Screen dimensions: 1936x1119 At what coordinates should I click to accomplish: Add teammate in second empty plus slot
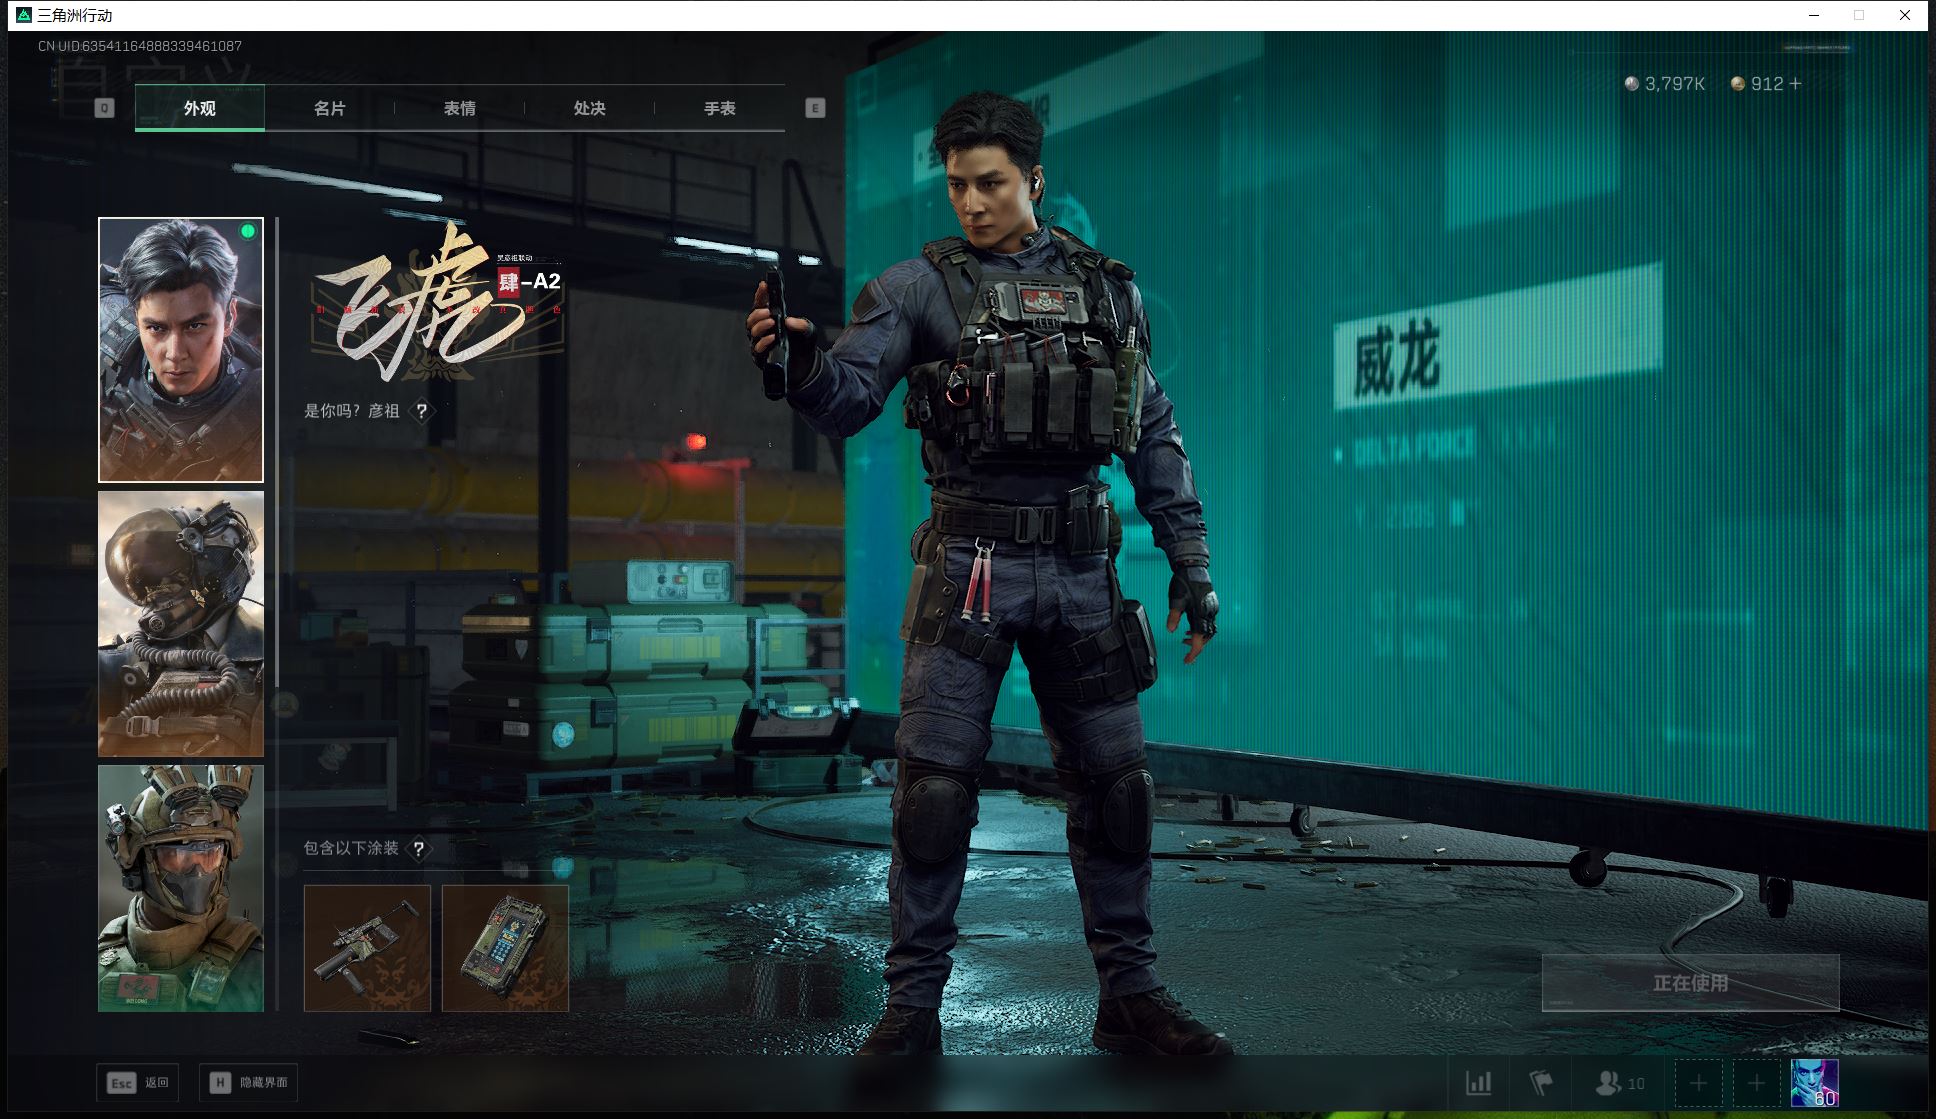[x=1756, y=1083]
